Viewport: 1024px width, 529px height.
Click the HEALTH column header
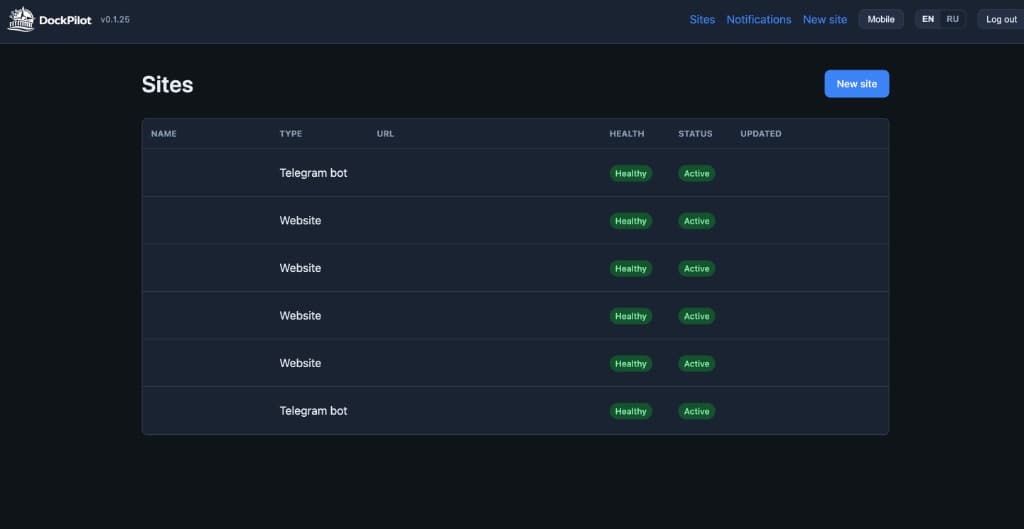[x=627, y=134]
